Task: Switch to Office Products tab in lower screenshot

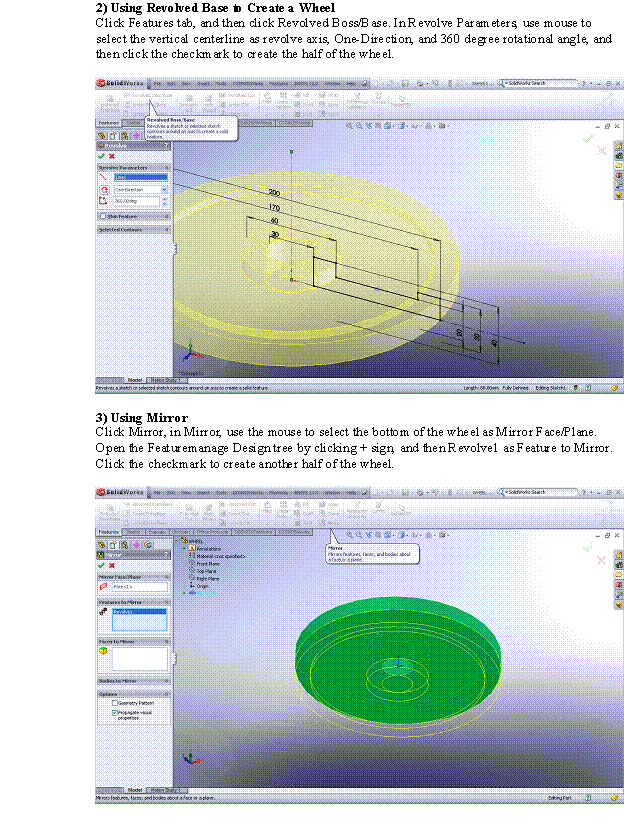Action: pos(212,532)
